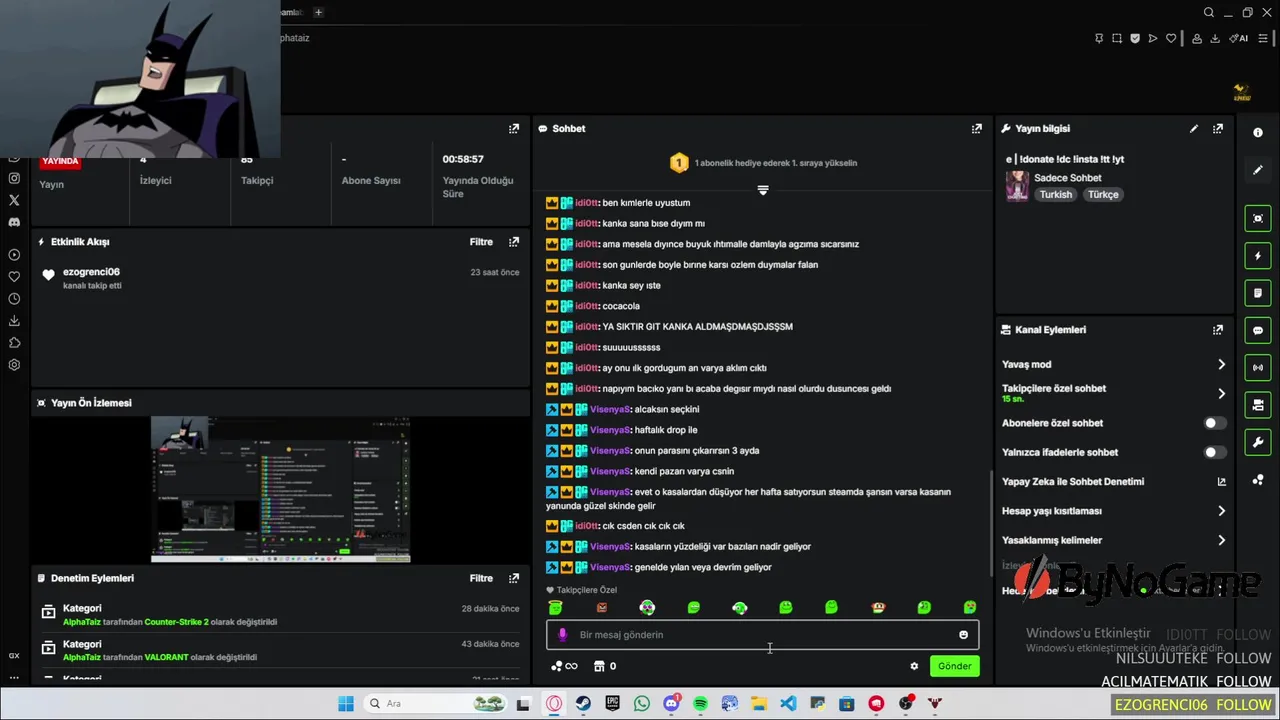Open Steam from the taskbar

(x=583, y=703)
